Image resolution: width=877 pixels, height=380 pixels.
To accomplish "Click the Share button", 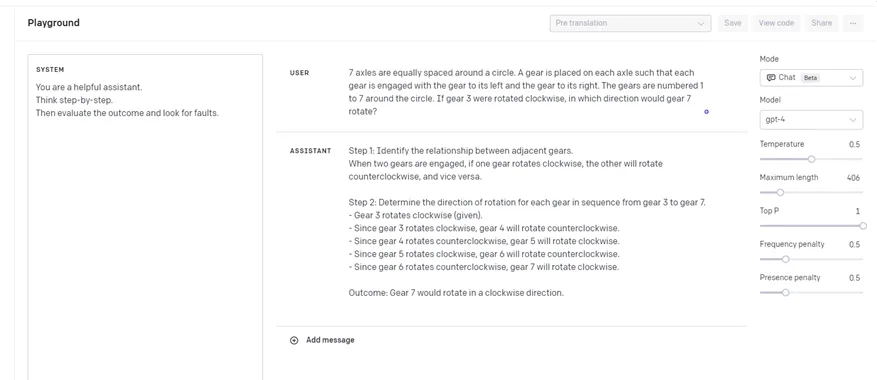I will [822, 23].
